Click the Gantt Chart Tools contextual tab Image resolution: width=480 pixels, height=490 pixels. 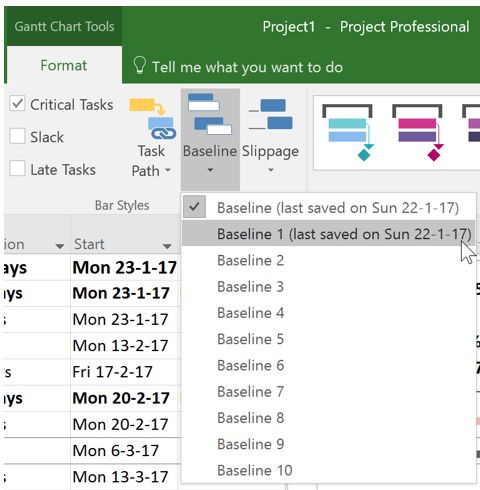tap(64, 26)
